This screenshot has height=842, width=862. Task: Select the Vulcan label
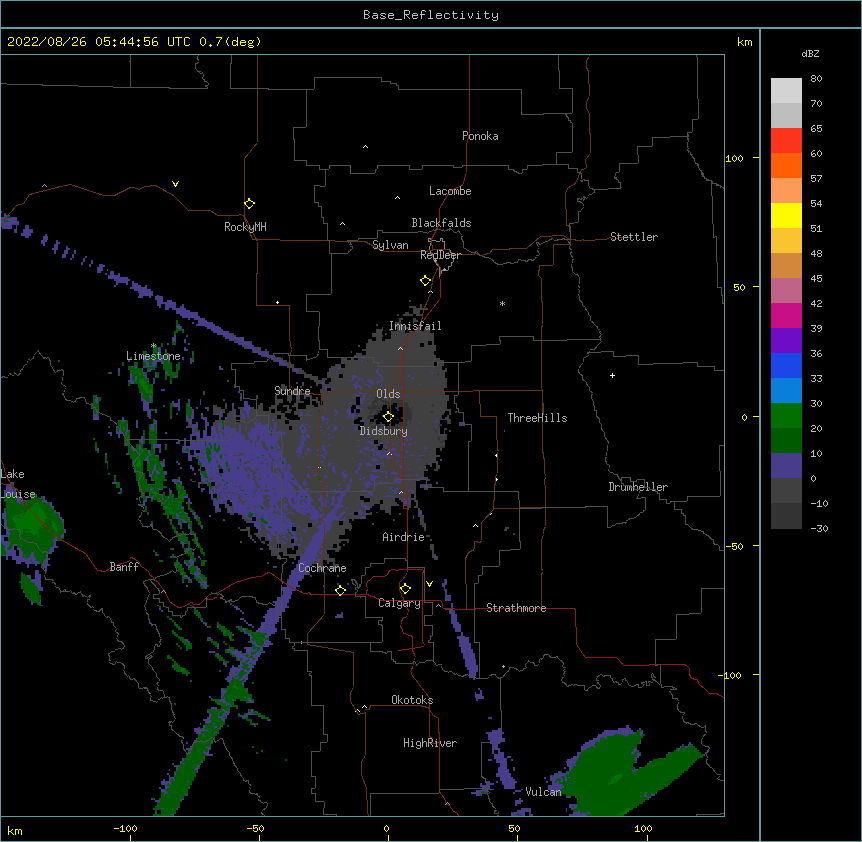coord(544,792)
